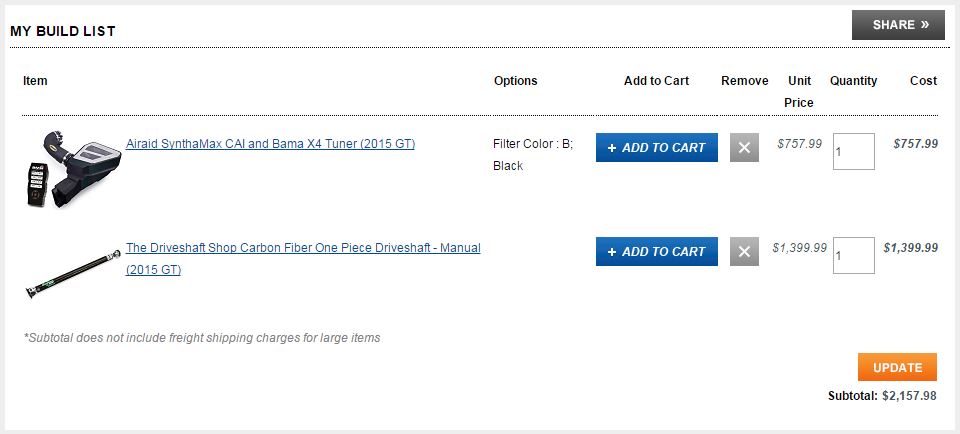This screenshot has height=434, width=960.
Task: Add the Carbon Fiber Driveshaft to cart
Action: tap(656, 252)
